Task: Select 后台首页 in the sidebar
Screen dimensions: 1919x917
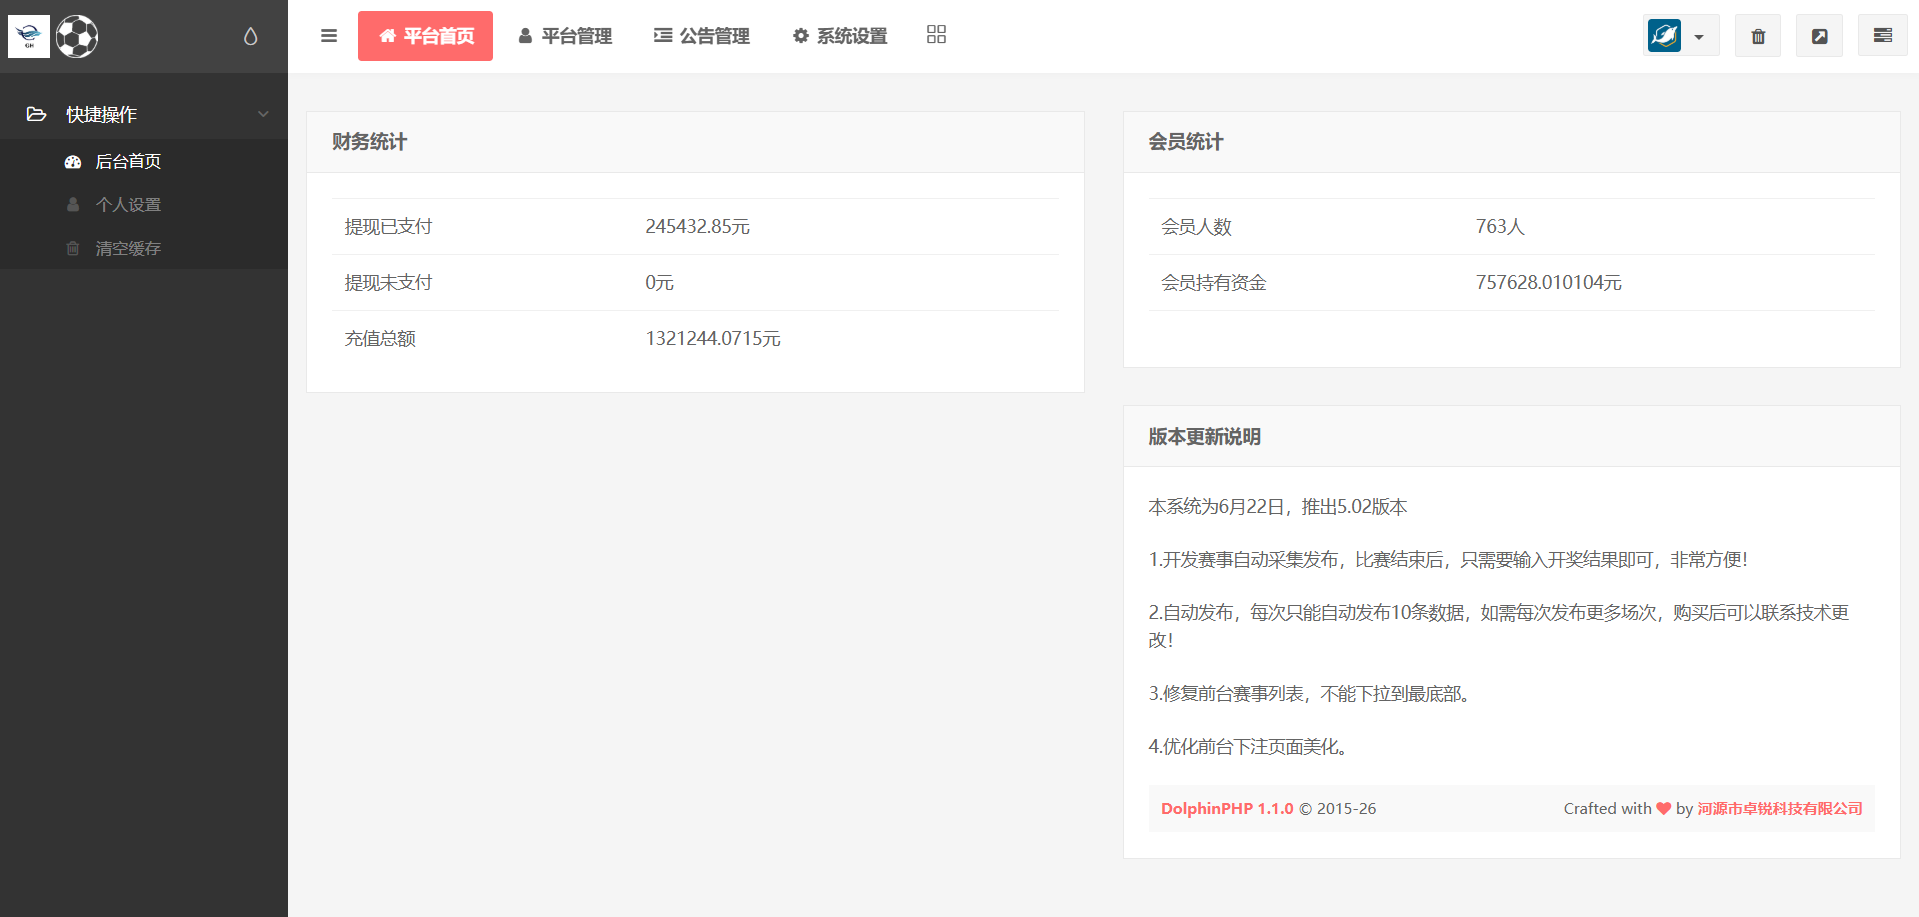Action: coord(128,162)
